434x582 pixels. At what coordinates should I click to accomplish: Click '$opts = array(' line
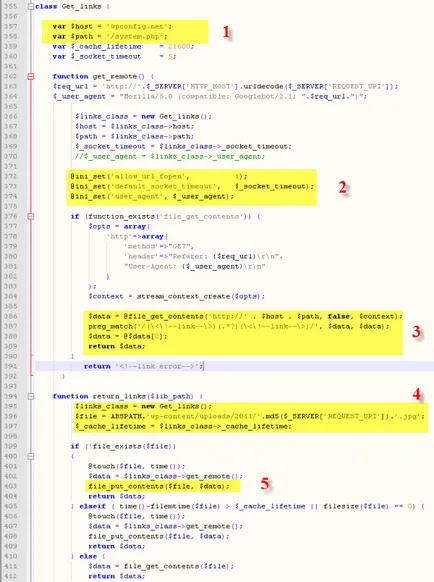tap(119, 226)
